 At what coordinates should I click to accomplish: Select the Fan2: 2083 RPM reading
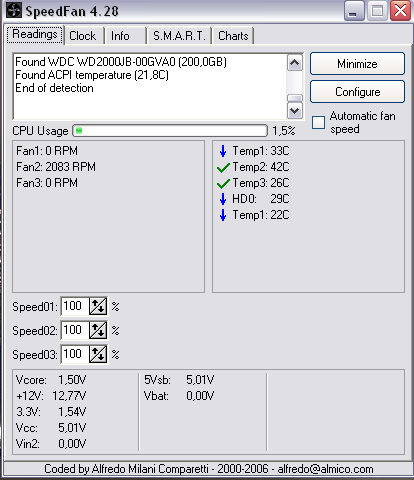click(x=56, y=167)
